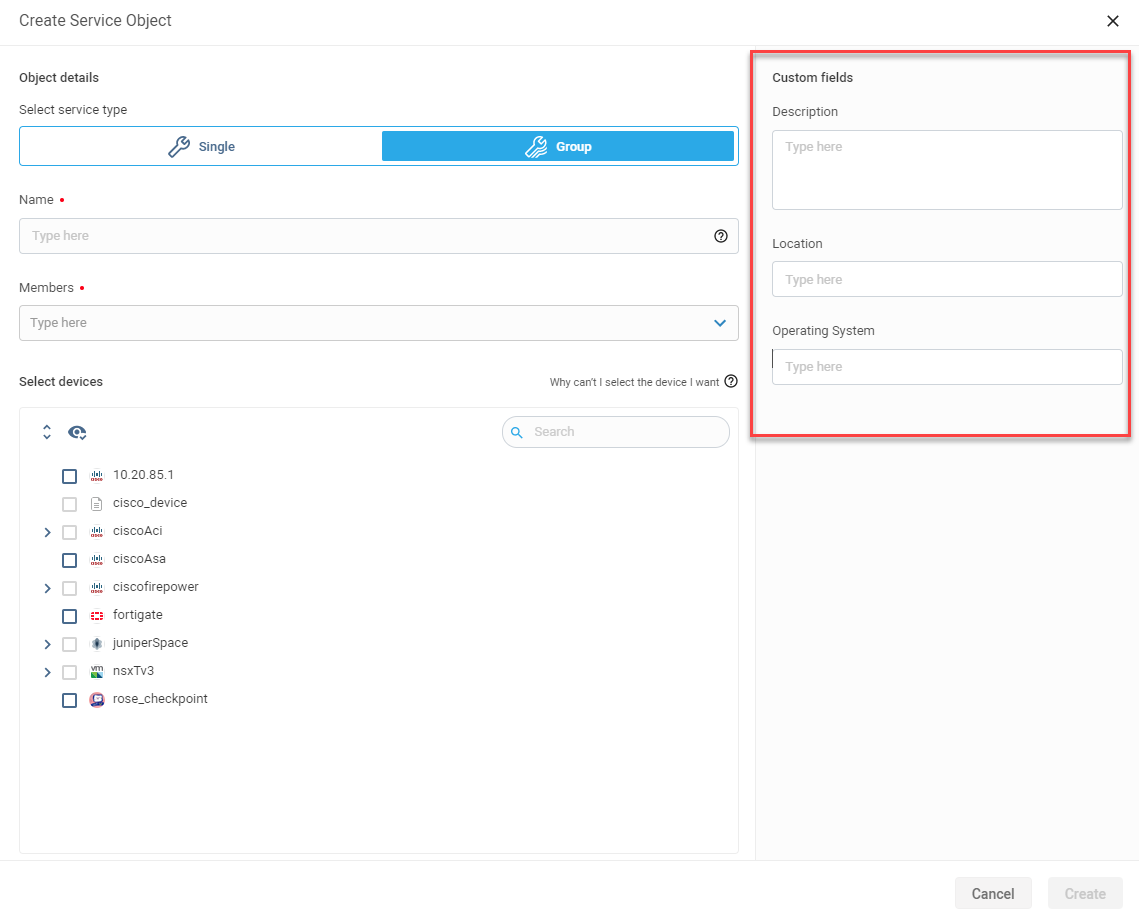The width and height of the screenshot is (1139, 918).
Task: Open the Members dropdown arrow
Action: (x=720, y=323)
